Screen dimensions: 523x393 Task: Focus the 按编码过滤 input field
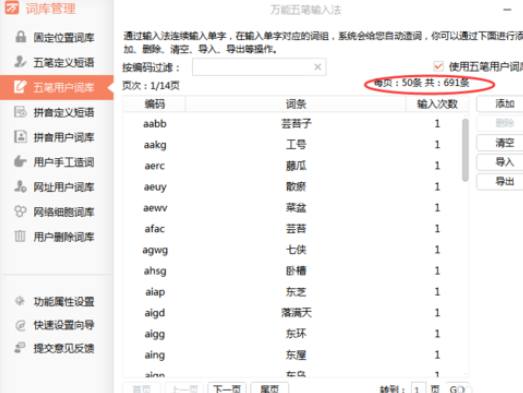point(259,67)
